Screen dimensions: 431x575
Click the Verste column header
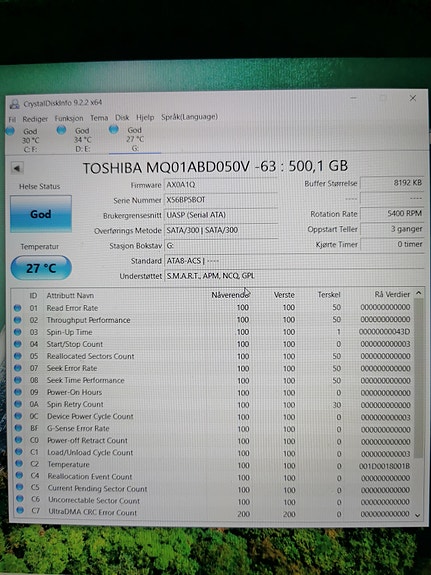coord(284,295)
